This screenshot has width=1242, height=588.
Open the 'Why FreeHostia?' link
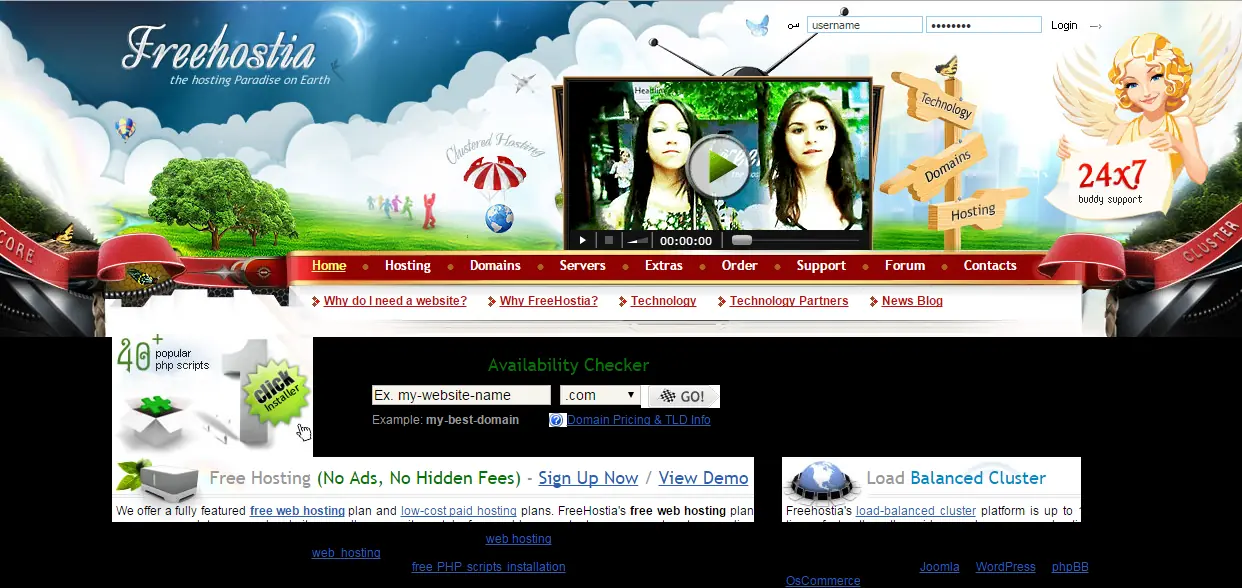point(549,301)
